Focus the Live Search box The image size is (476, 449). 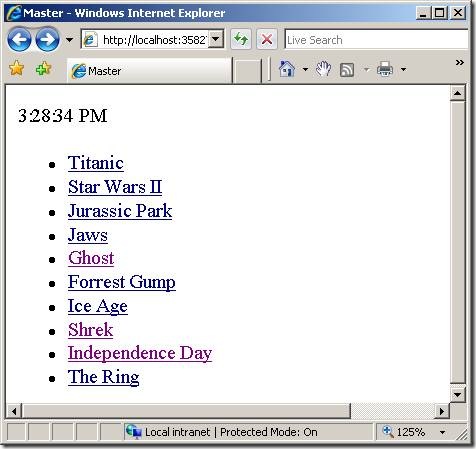[x=377, y=40]
